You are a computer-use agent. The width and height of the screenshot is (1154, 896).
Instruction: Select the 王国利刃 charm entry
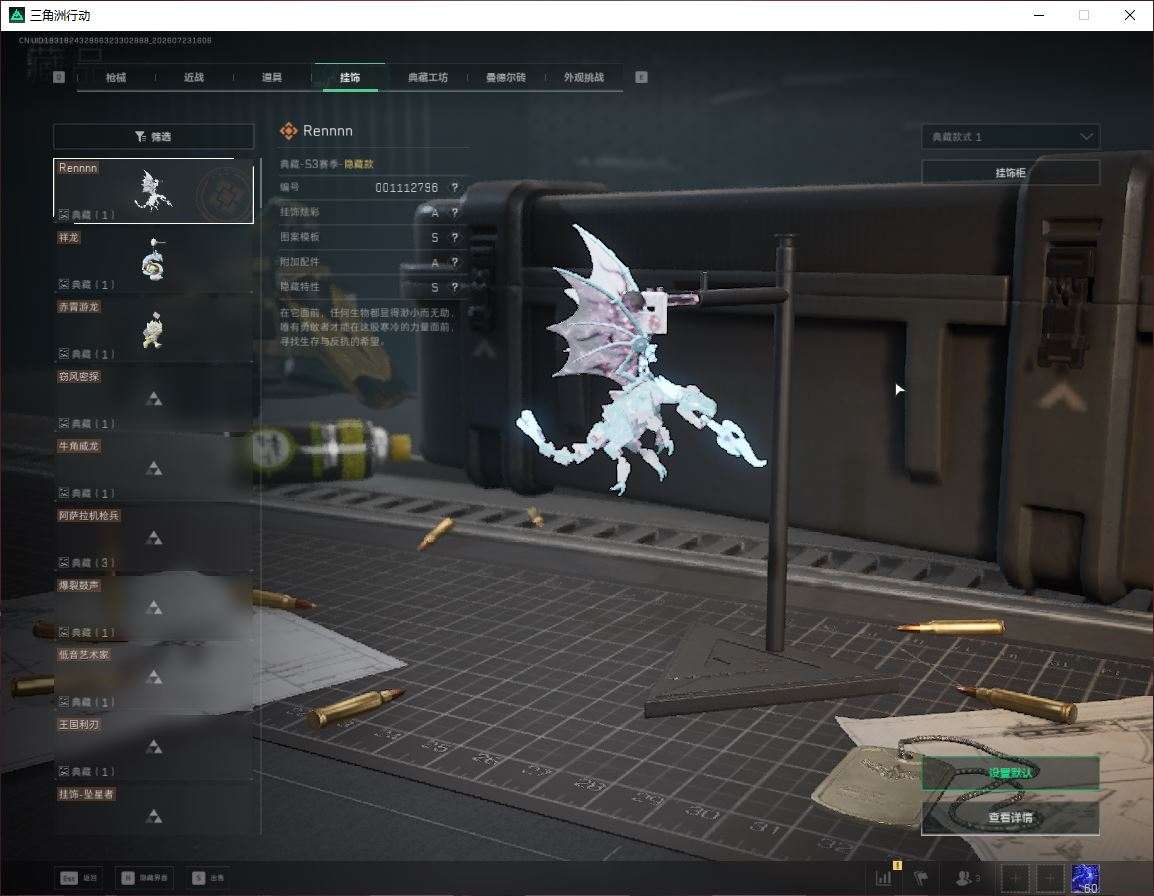coord(153,747)
